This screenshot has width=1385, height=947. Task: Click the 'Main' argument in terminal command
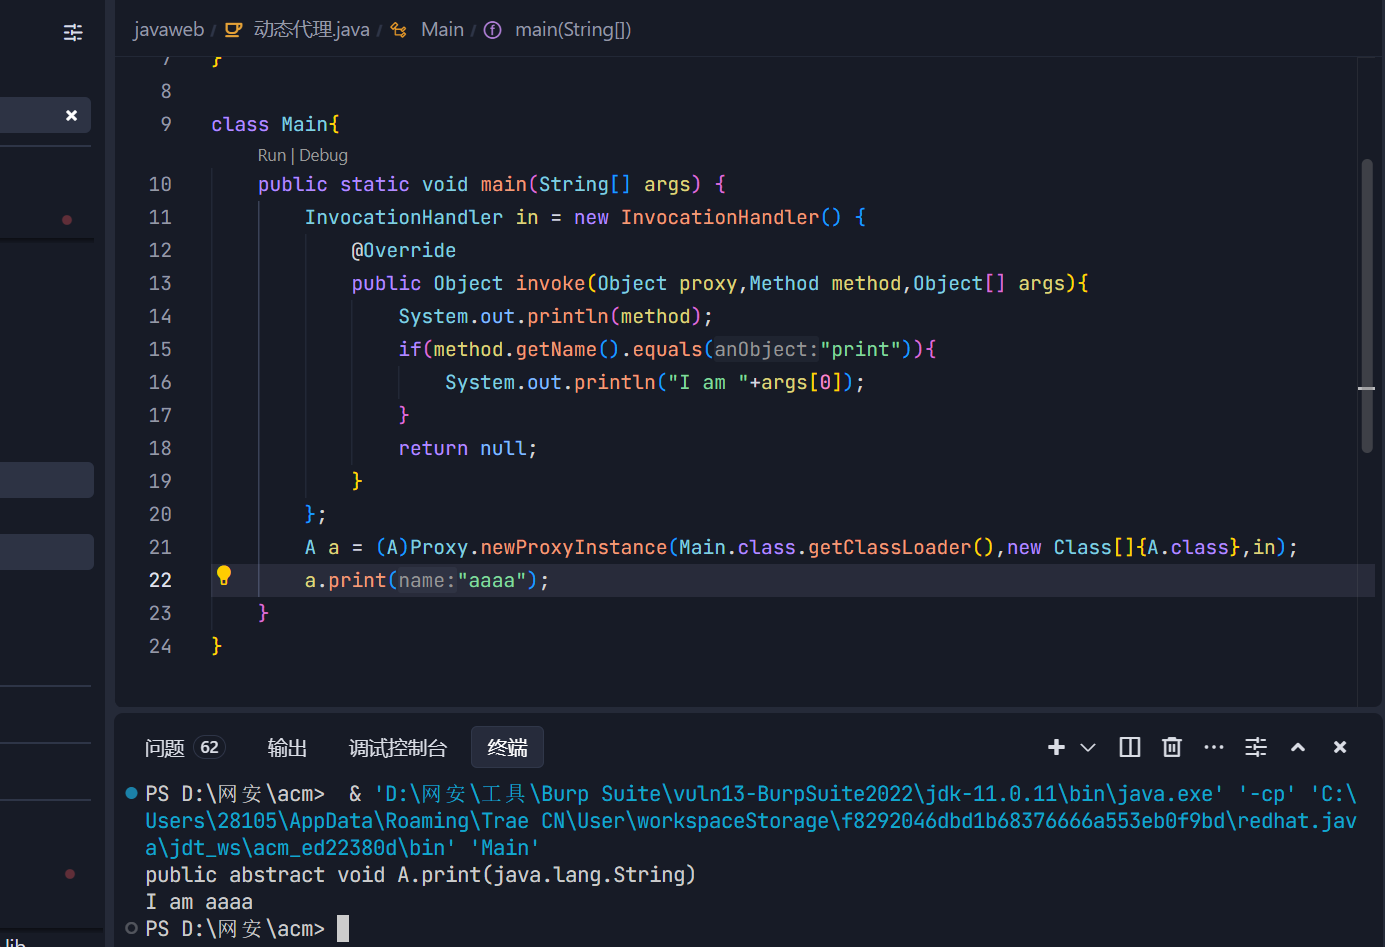[505, 848]
